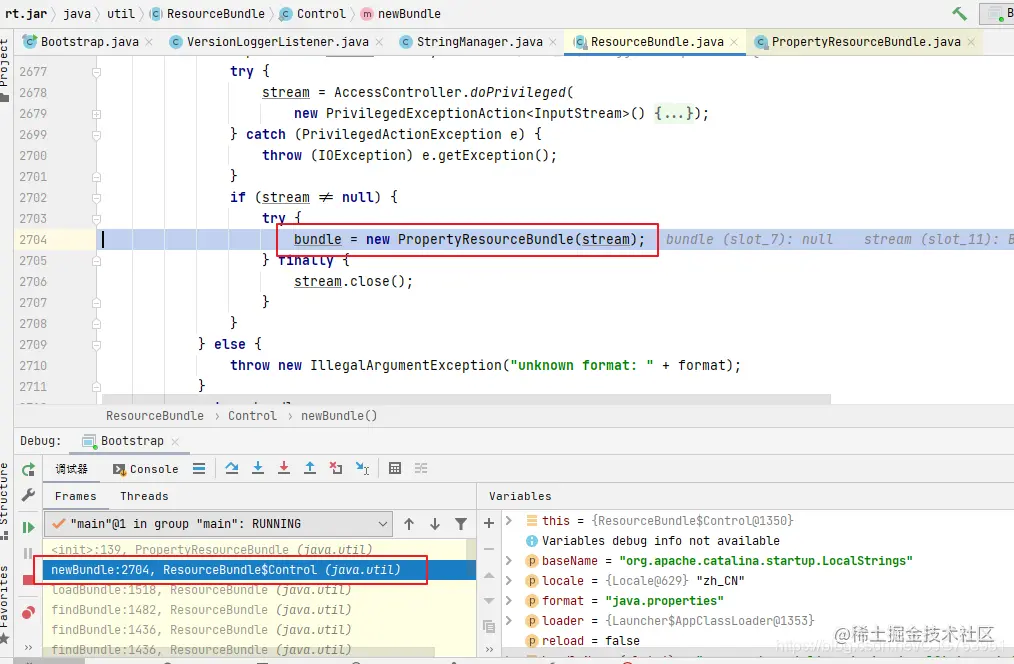Open the Favorites side panel

tap(5, 605)
